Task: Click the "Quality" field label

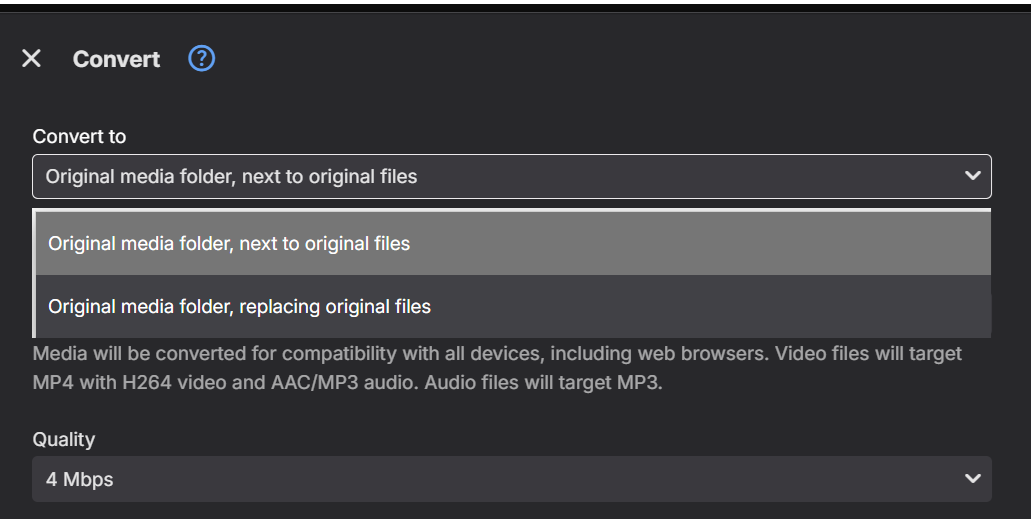Action: coord(63,439)
